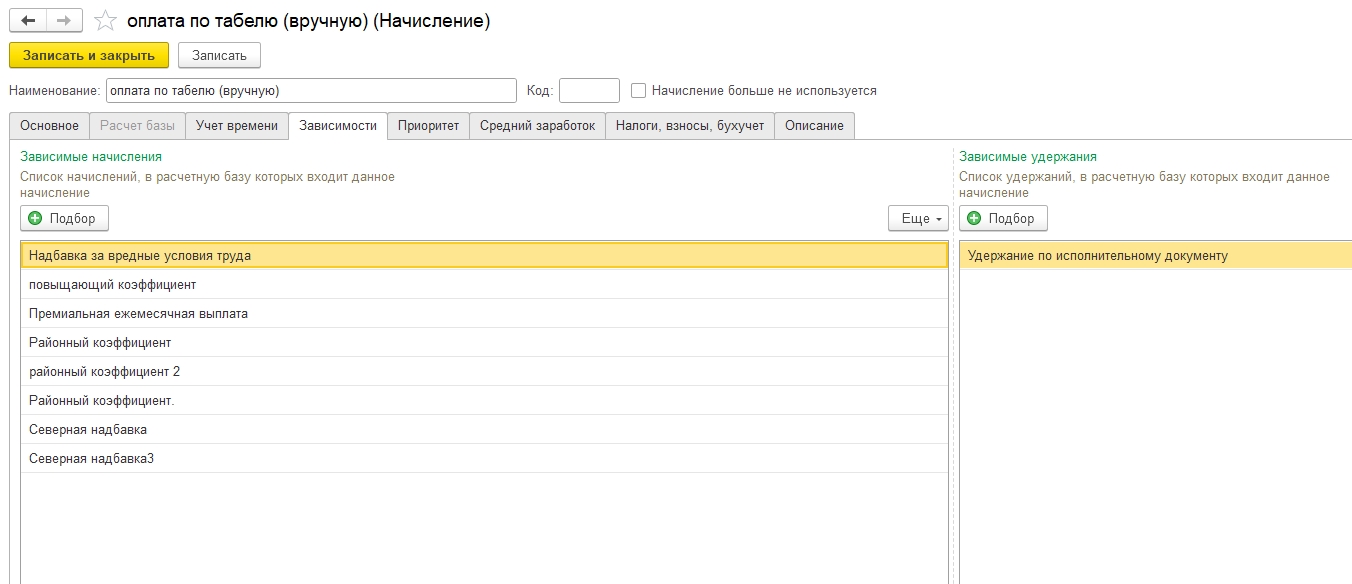
Task: Open the Учет времени tab
Action: click(x=237, y=126)
